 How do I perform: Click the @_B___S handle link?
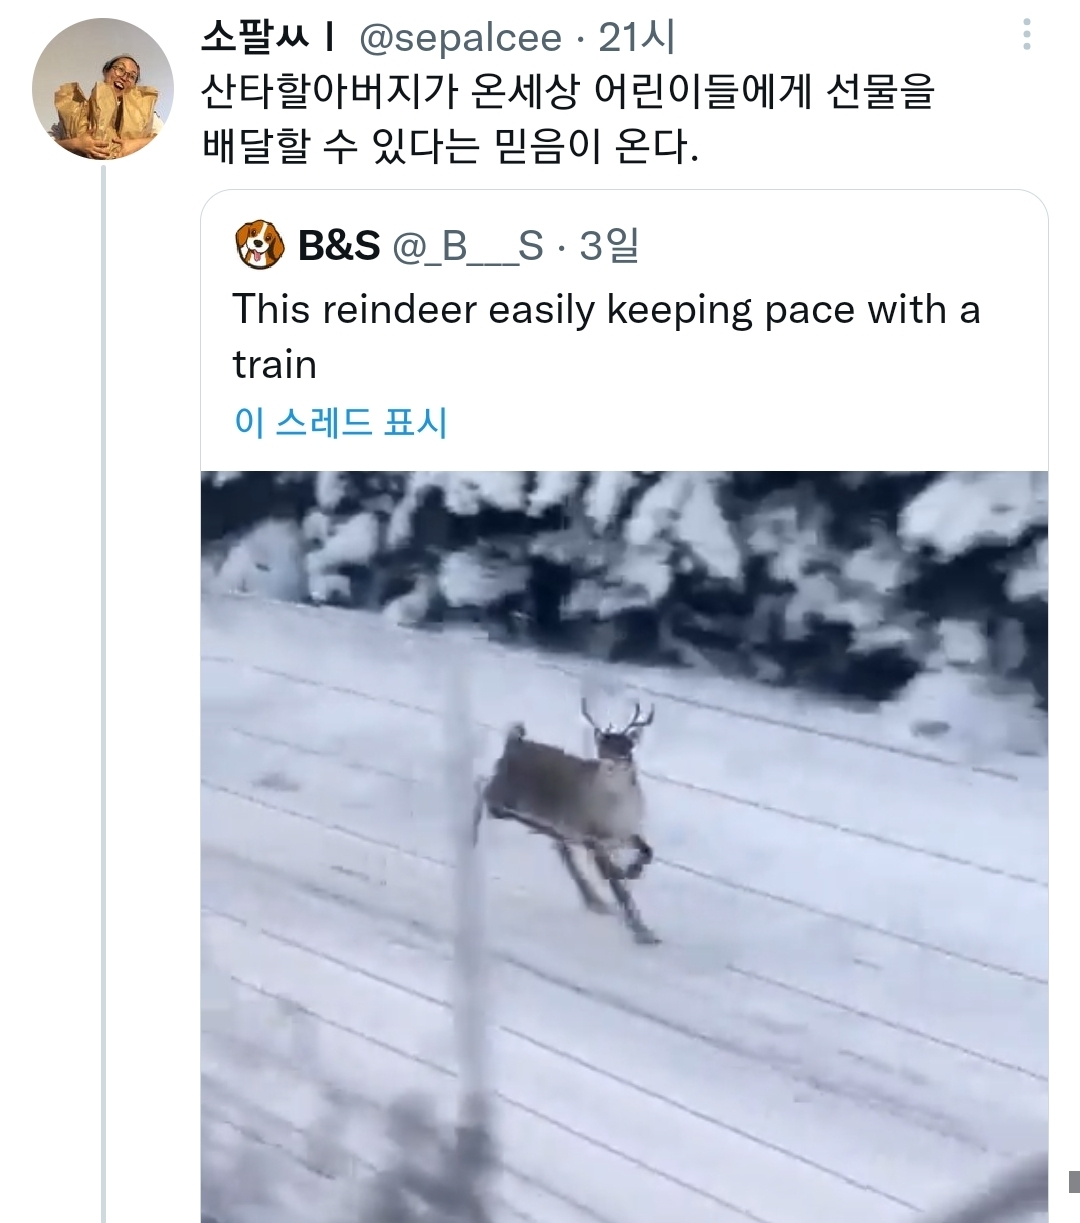(464, 246)
